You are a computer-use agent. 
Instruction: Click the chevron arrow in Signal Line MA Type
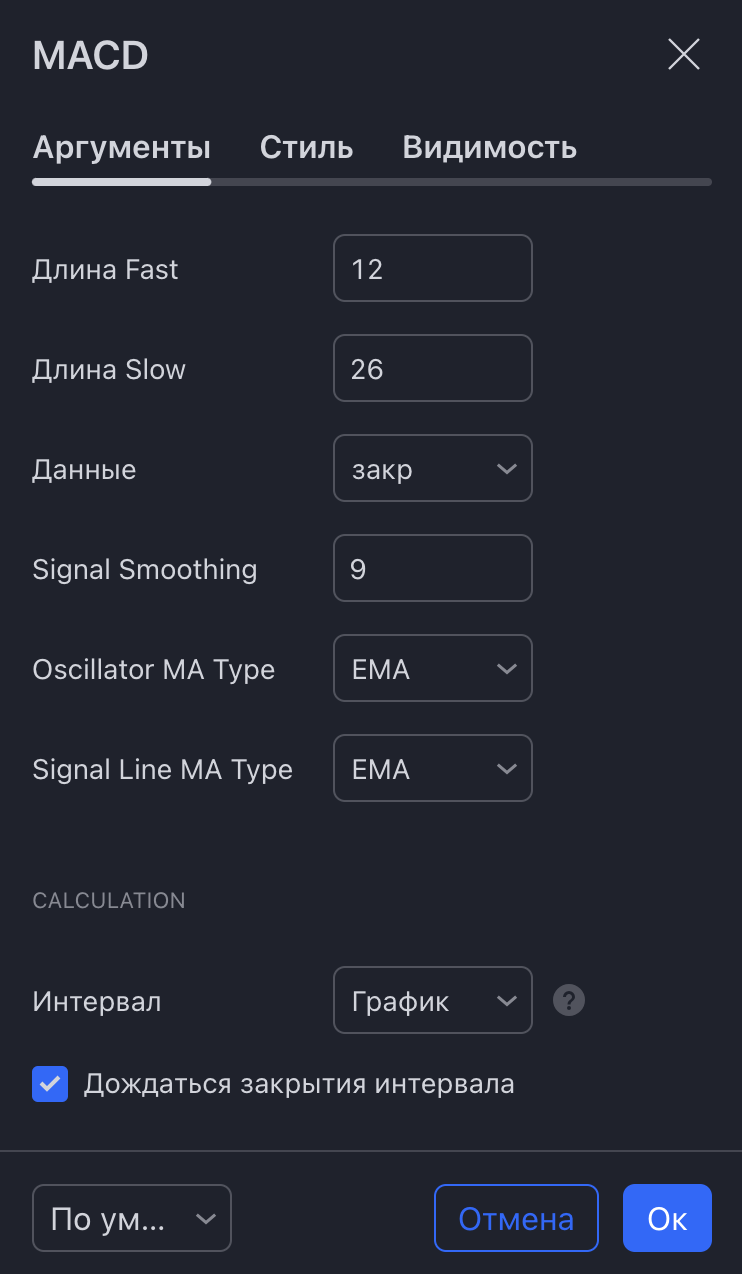(506, 769)
